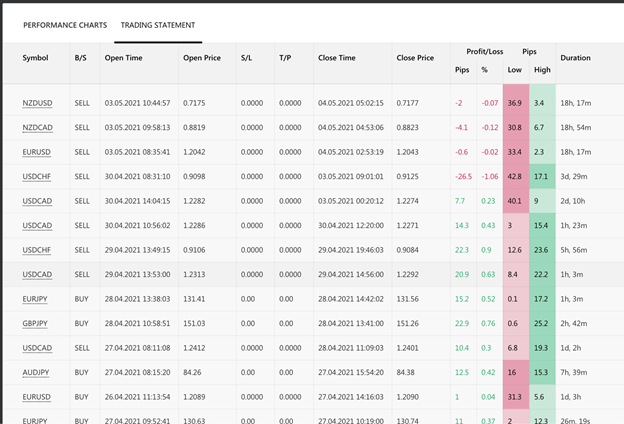Viewport: 624px width, 424px height.
Task: Click the S/L column header
Action: (247, 58)
